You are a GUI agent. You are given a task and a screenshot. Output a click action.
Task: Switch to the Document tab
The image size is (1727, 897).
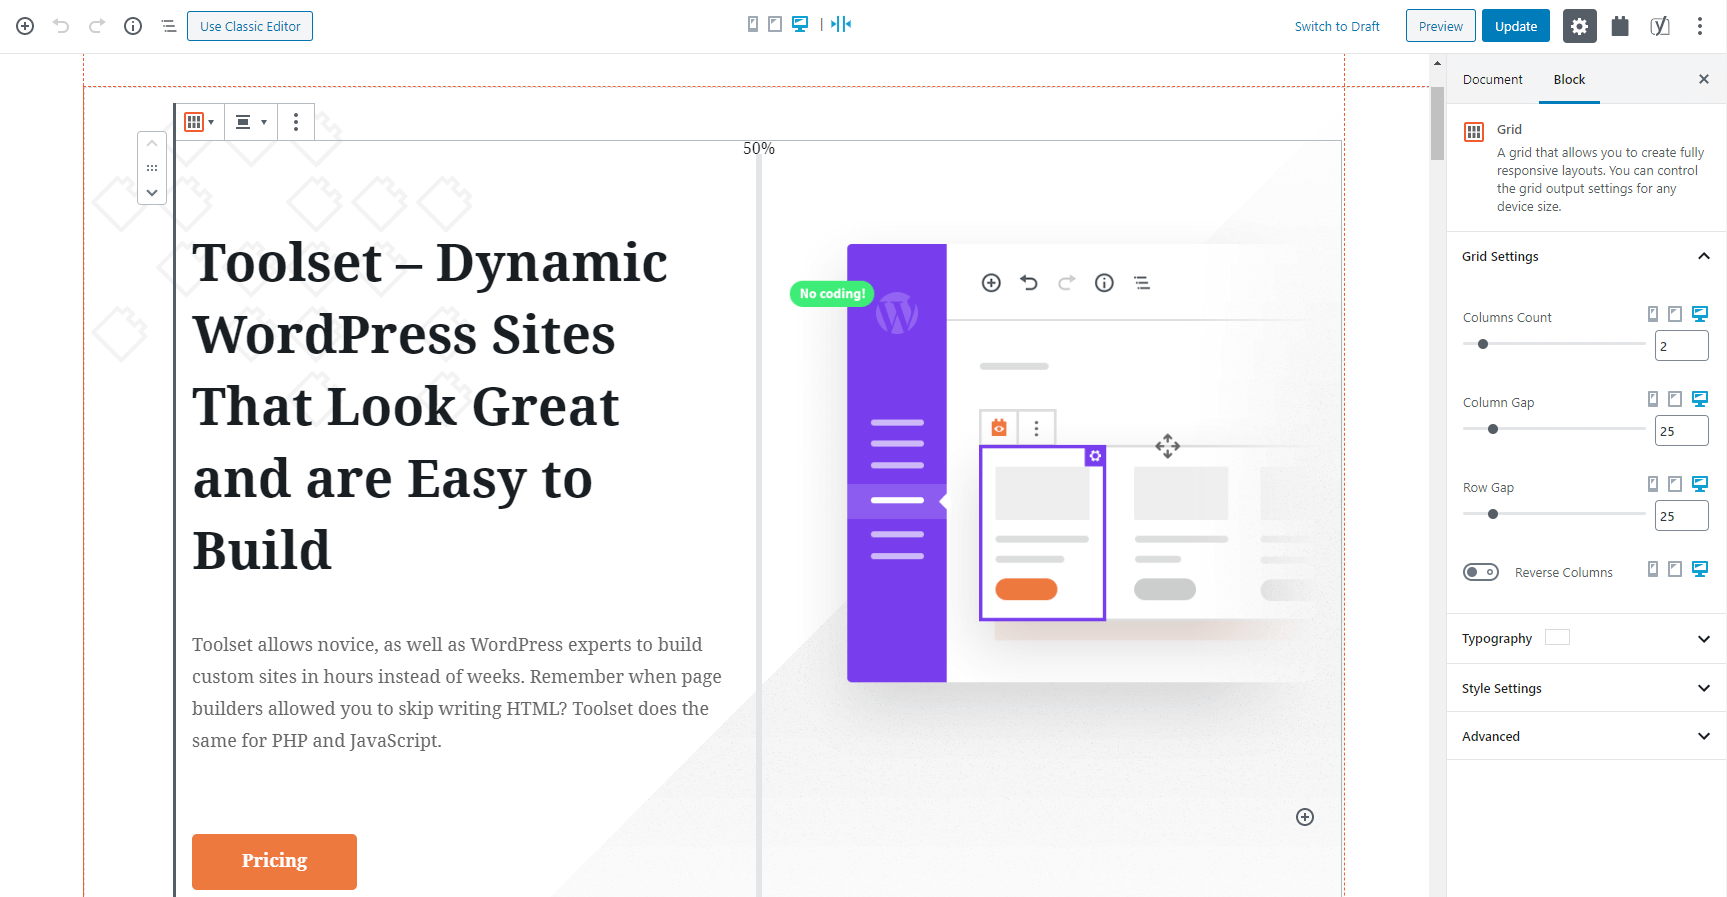(x=1492, y=79)
